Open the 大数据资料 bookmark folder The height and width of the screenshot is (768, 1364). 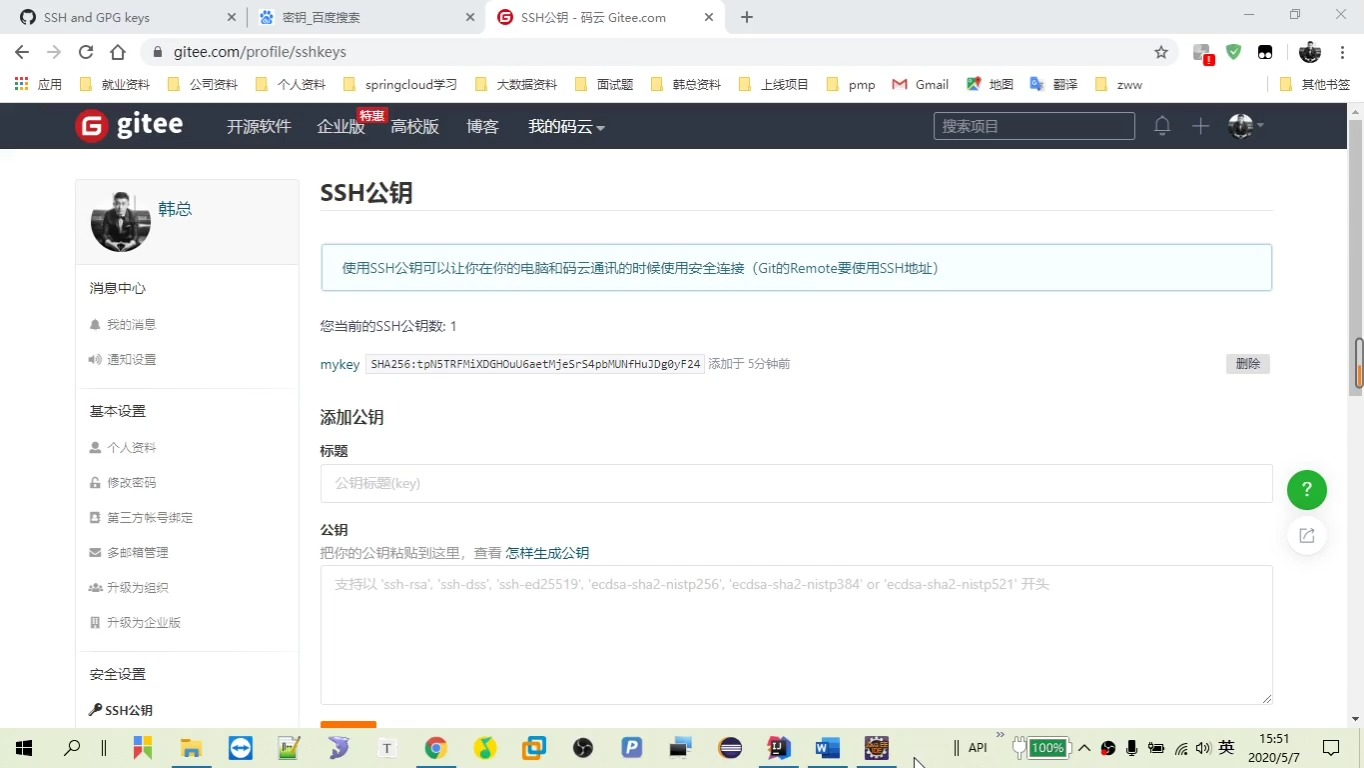(x=516, y=85)
